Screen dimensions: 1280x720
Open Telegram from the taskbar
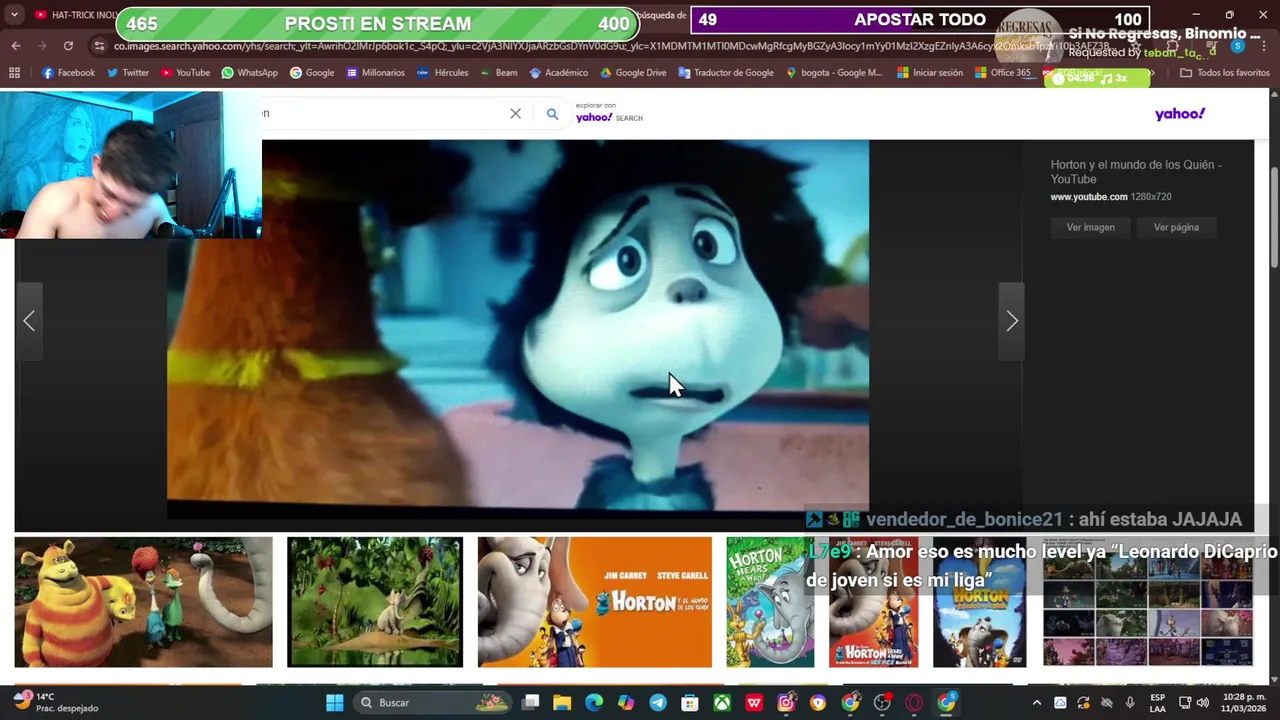tap(658, 702)
